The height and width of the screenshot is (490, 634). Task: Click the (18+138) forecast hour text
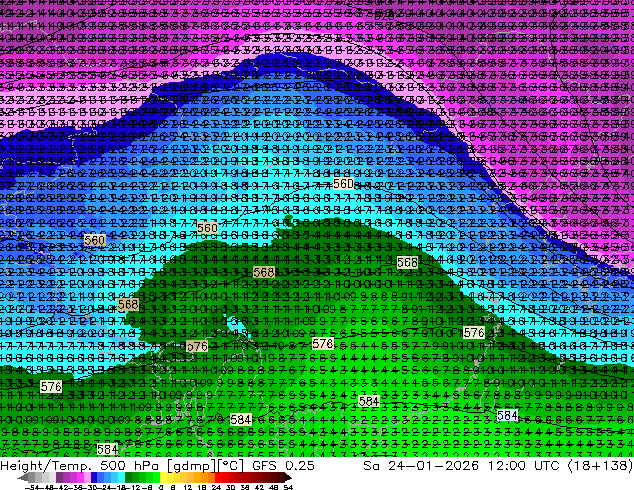[596, 467]
